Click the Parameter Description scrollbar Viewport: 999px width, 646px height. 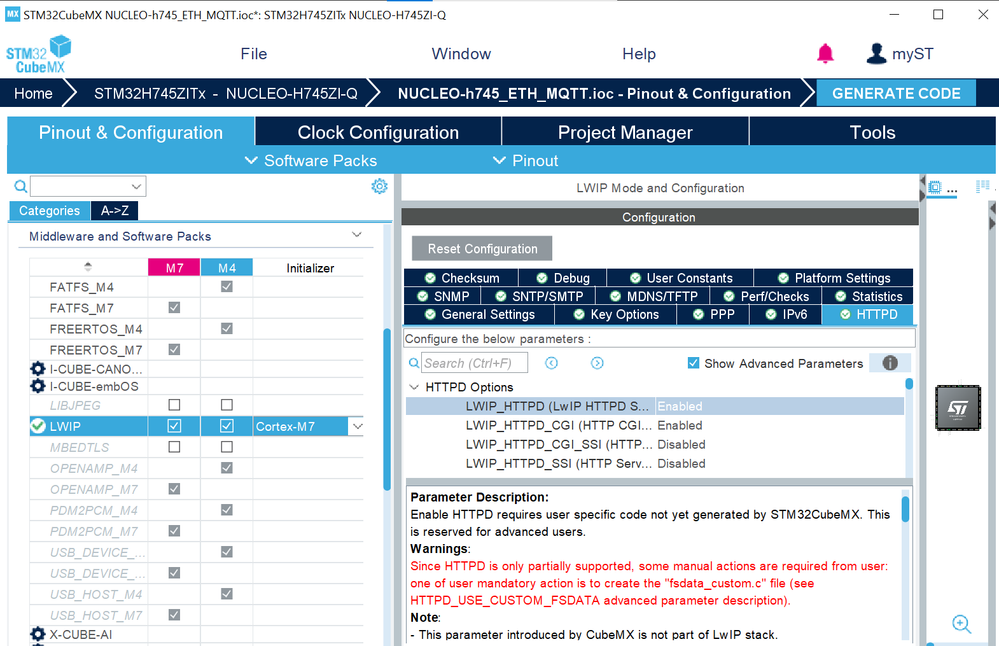point(905,509)
